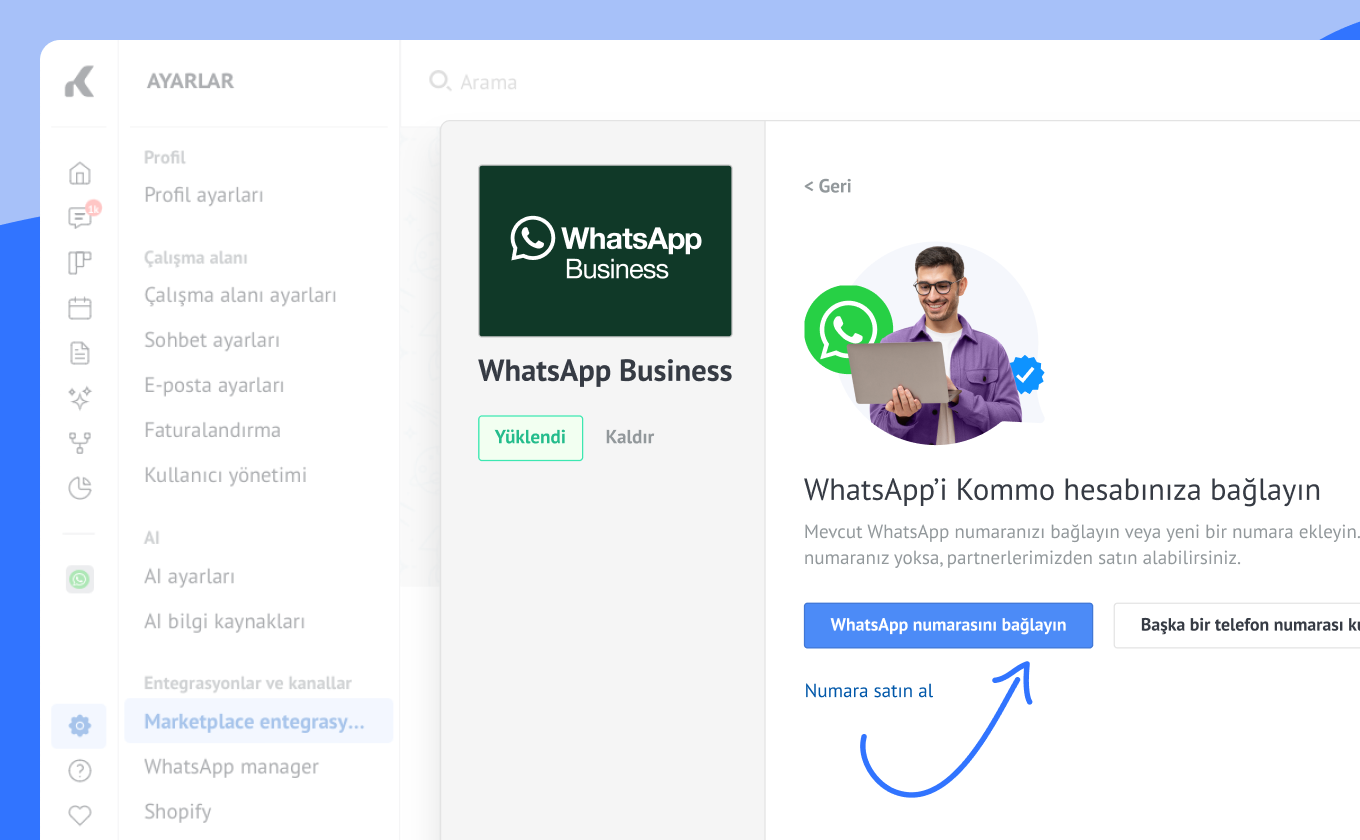1360x840 pixels.
Task: Open the home dashboard icon
Action: point(80,173)
